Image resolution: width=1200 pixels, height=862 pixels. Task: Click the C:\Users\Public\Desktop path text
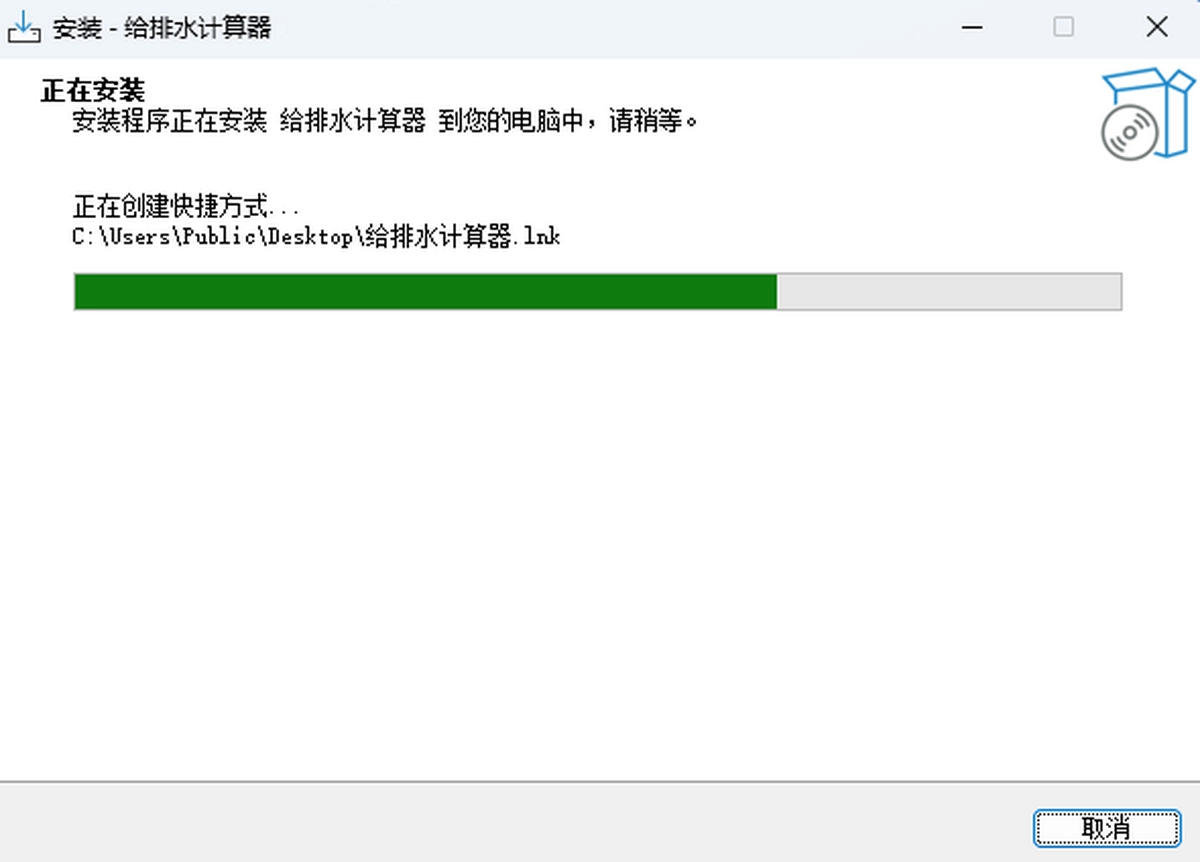pos(213,238)
